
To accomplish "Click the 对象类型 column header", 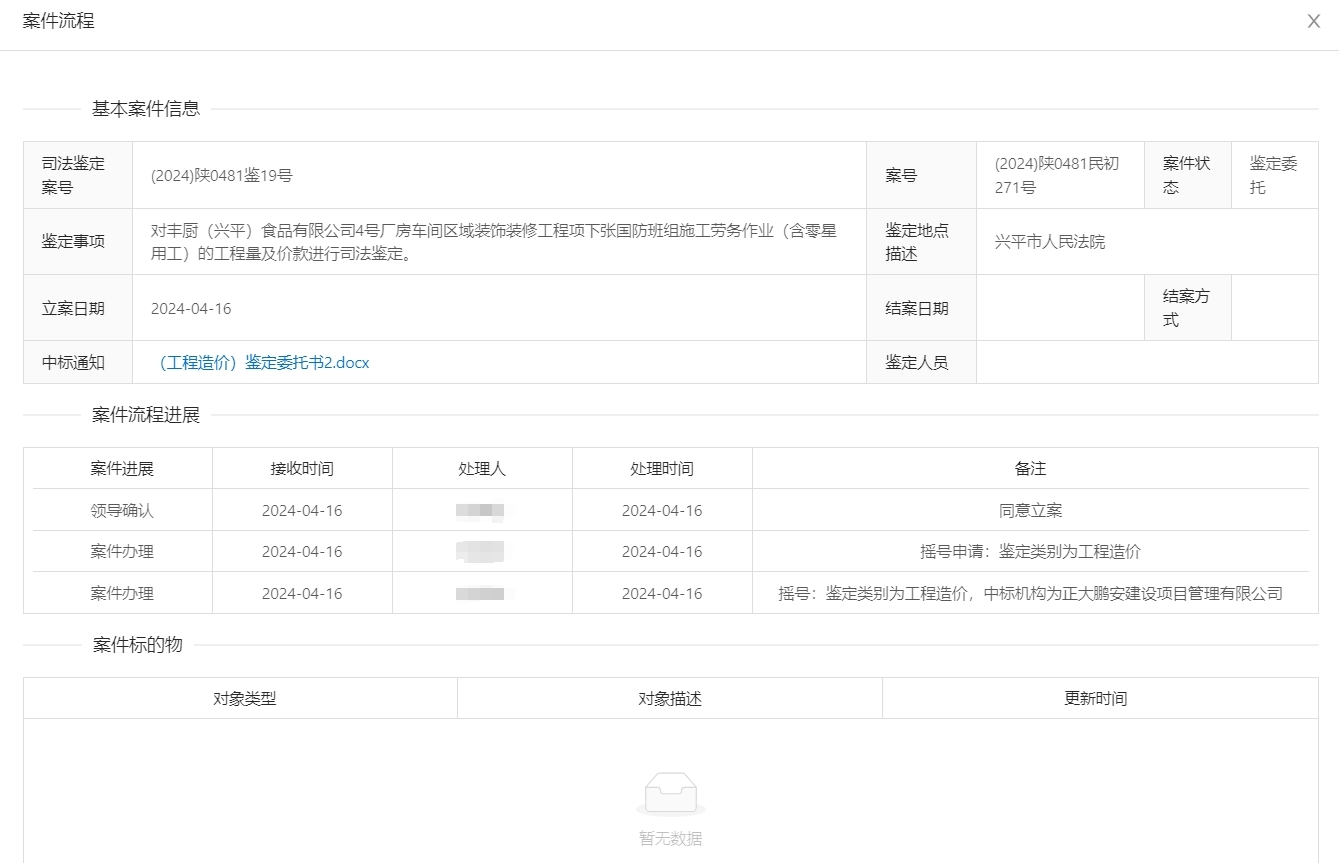I will pyautogui.click(x=245, y=698).
